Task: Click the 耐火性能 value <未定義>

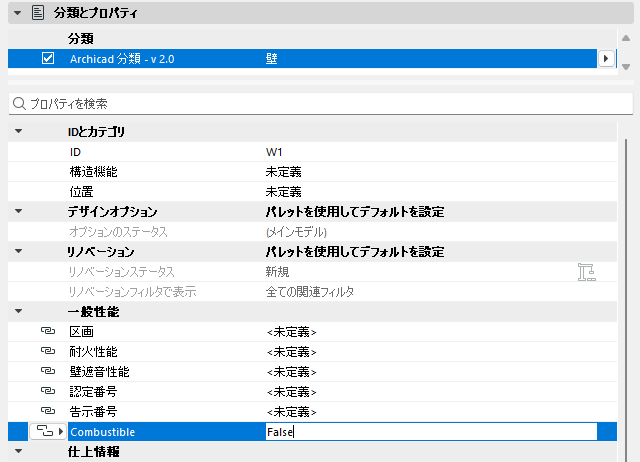Action: coord(291,352)
